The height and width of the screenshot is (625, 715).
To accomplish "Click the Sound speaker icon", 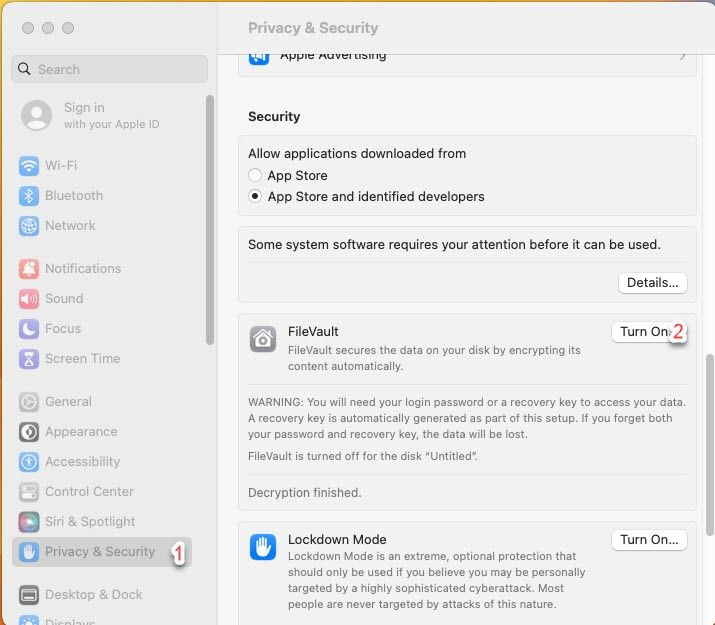I will [x=29, y=299].
